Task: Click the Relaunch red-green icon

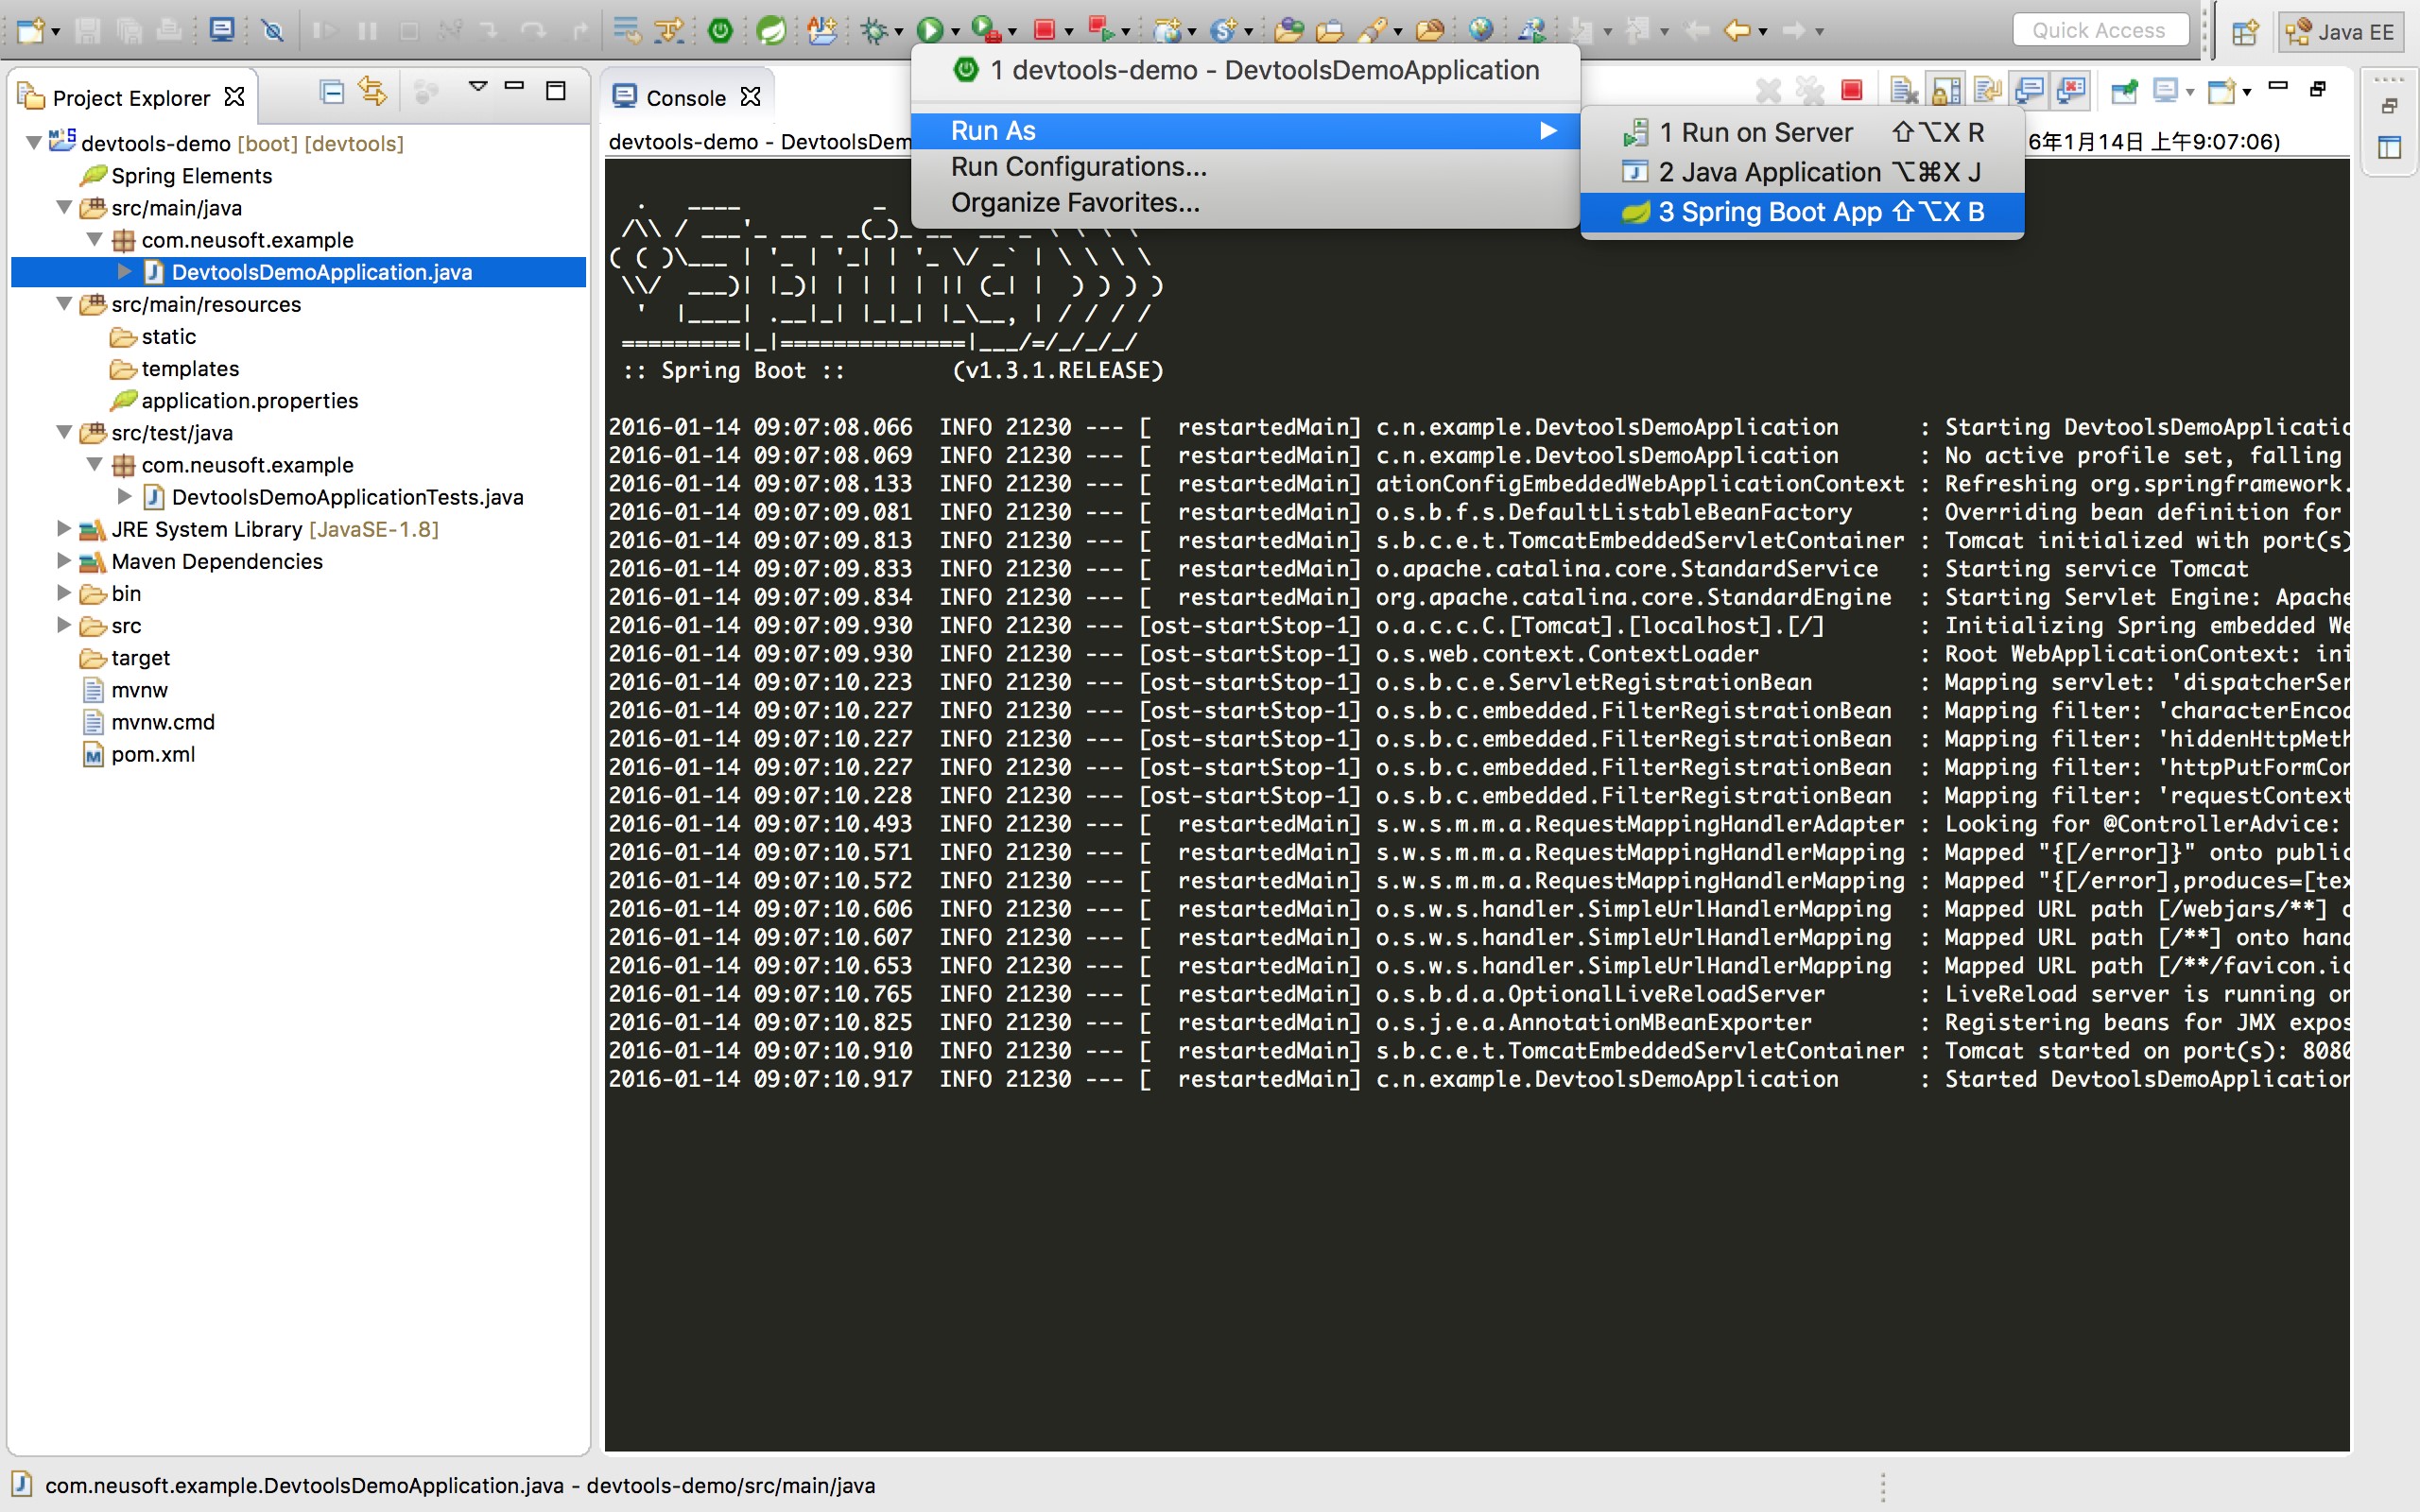Action: pos(1101,30)
